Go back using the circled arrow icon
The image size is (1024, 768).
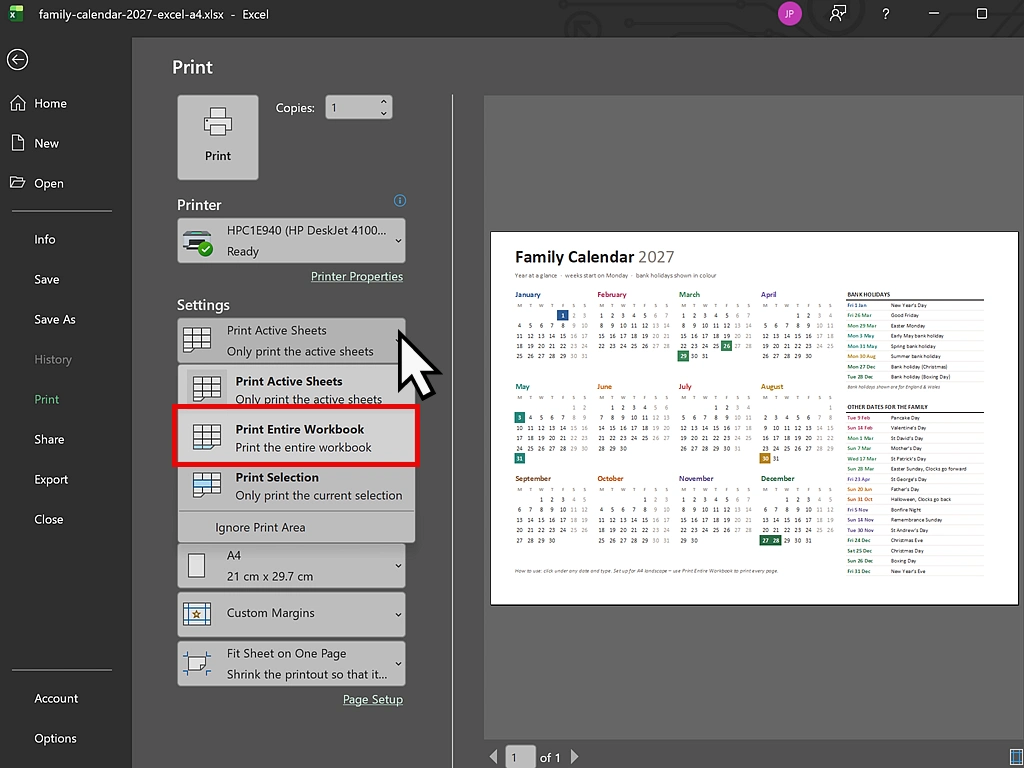(x=18, y=59)
